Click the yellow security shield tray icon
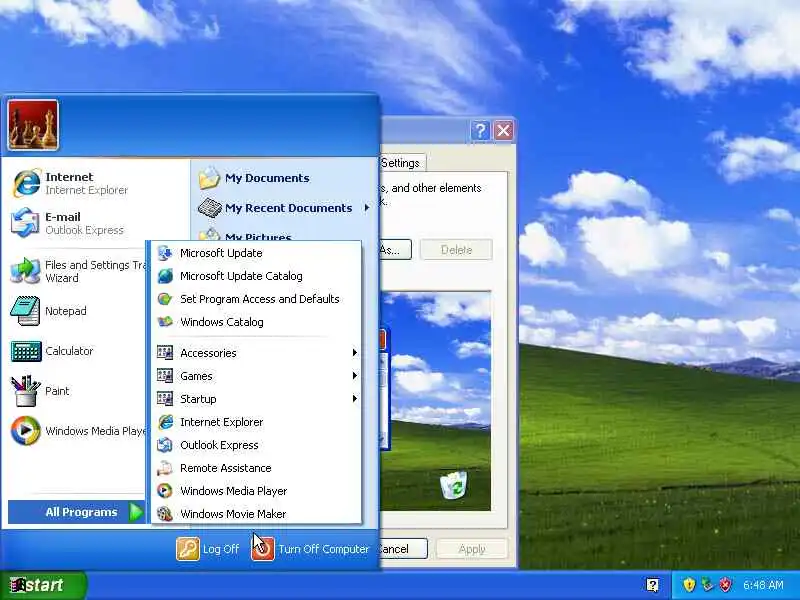Image resolution: width=800 pixels, height=600 pixels. coord(689,585)
